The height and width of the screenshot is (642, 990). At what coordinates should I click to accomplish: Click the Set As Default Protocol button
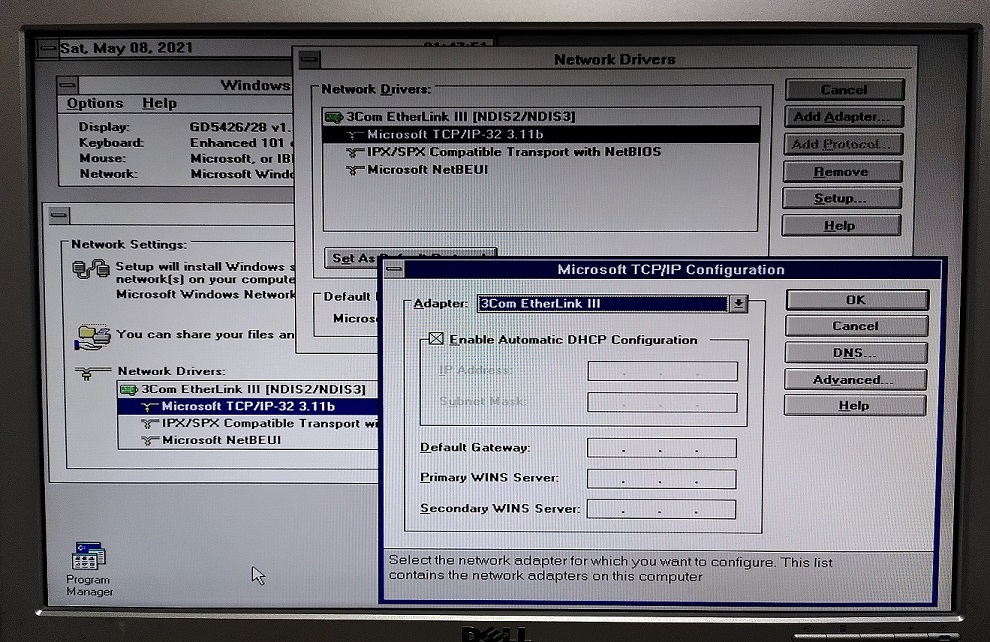click(x=410, y=258)
